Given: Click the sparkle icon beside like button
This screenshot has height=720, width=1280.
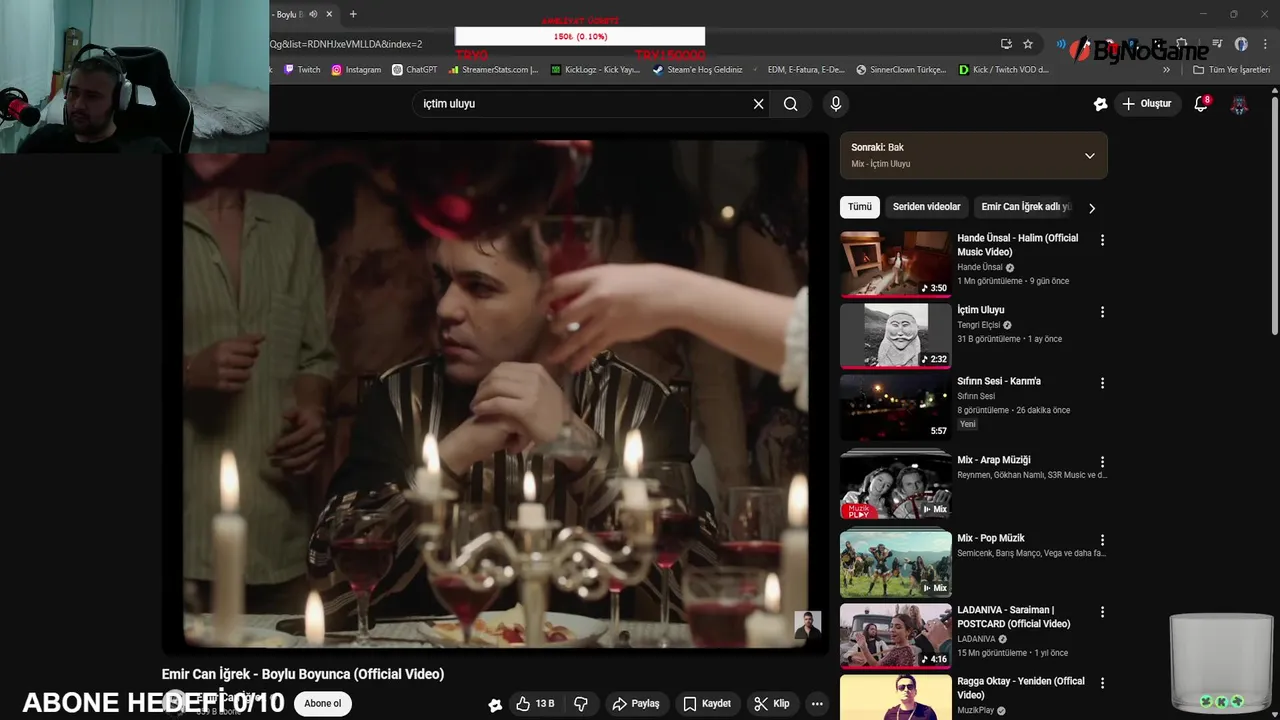Looking at the screenshot, I should [495, 705].
